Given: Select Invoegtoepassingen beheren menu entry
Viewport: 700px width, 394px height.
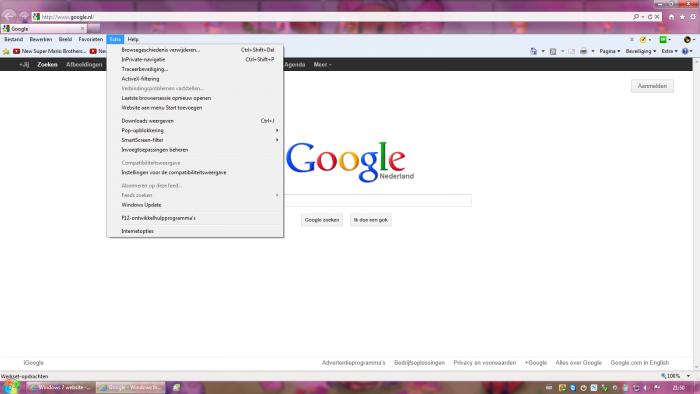Looking at the screenshot, I should point(195,150).
